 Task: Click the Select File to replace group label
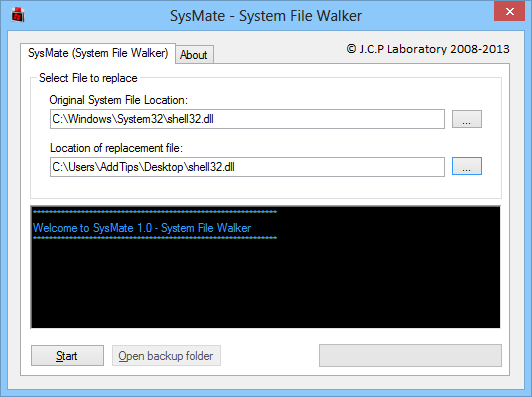click(88, 78)
